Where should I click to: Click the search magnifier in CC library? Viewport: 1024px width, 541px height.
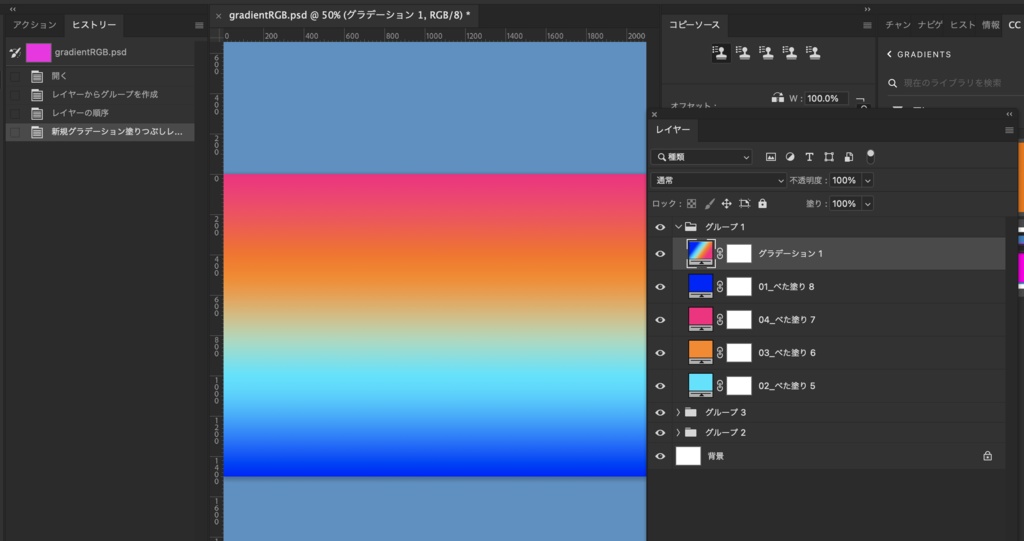[893, 83]
